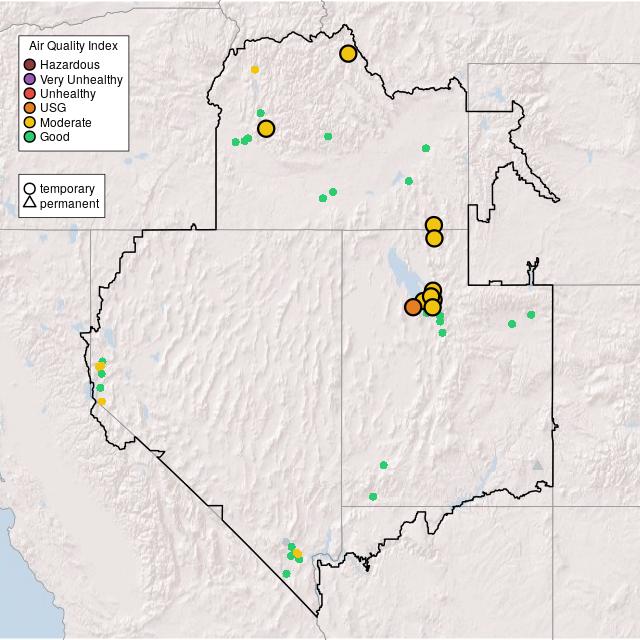The height and width of the screenshot is (640, 640).
Task: Click the "permanent" legend label text
Action: pos(69,203)
